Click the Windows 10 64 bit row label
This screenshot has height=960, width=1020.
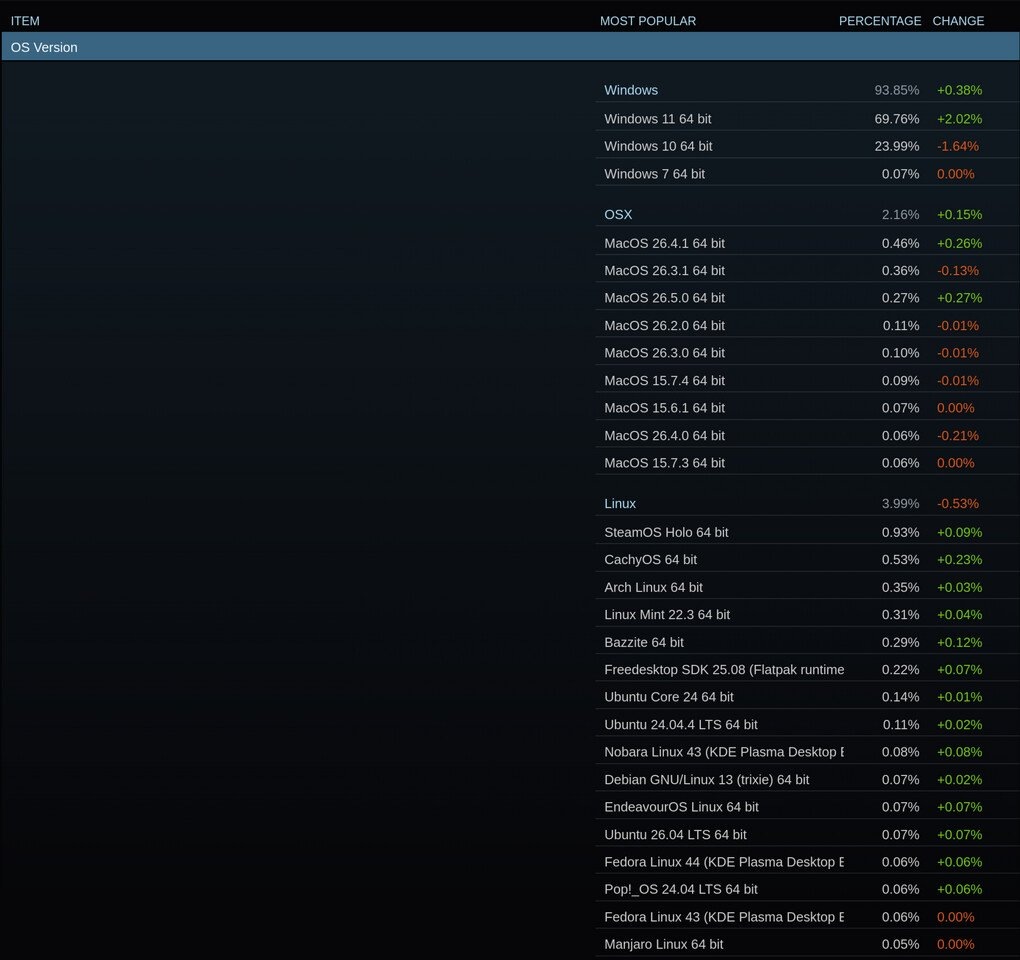[x=658, y=146]
